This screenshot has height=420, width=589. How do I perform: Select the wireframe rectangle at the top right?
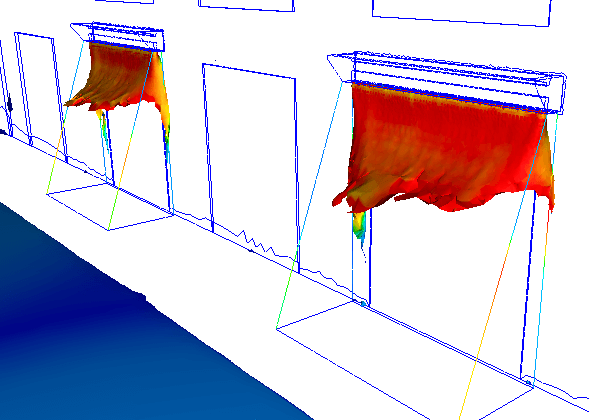click(x=462, y=12)
